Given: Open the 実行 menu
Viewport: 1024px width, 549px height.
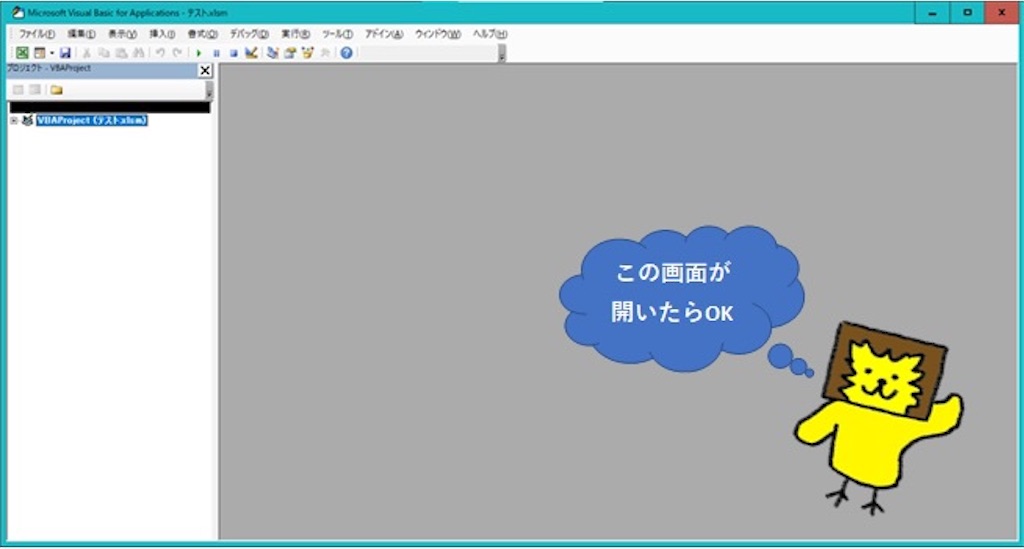Looking at the screenshot, I should [295, 34].
